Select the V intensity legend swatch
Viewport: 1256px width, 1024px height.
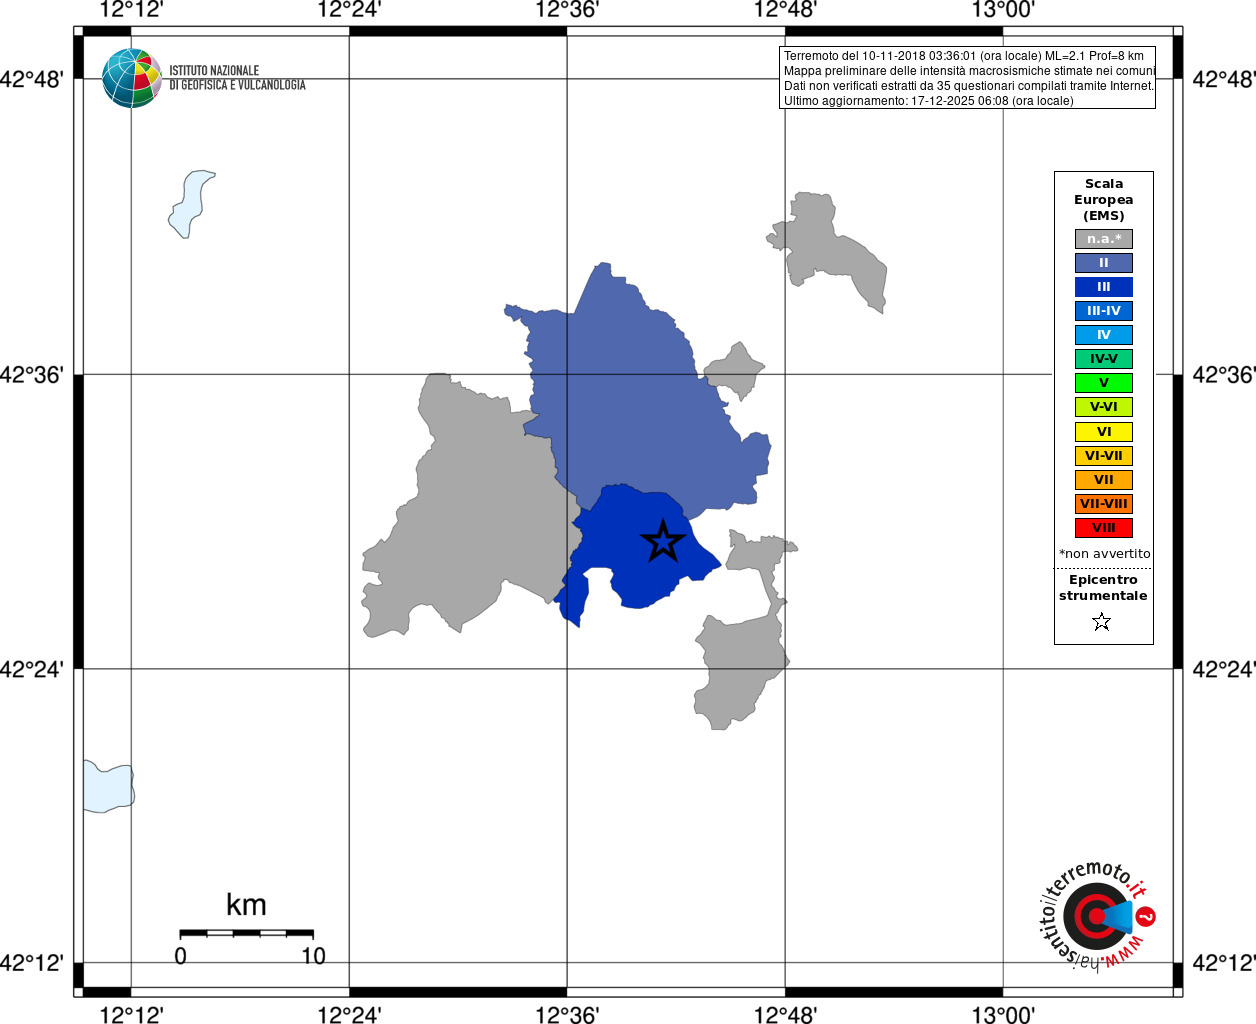tap(1104, 383)
